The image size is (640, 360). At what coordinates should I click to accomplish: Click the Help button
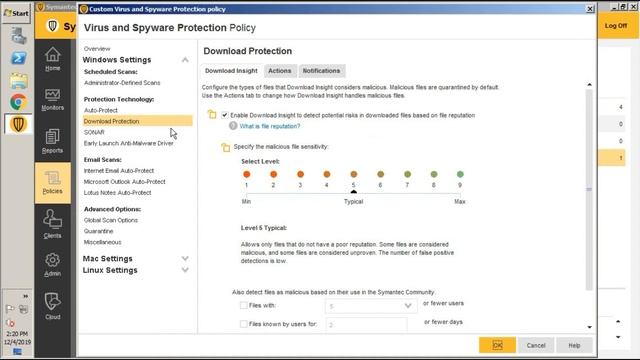tap(574, 345)
